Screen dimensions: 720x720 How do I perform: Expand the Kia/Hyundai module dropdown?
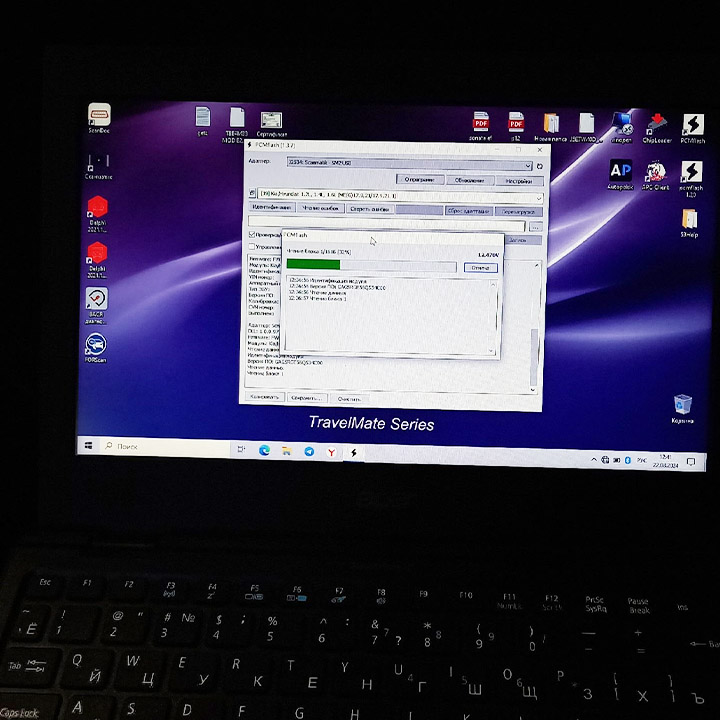(x=539, y=198)
